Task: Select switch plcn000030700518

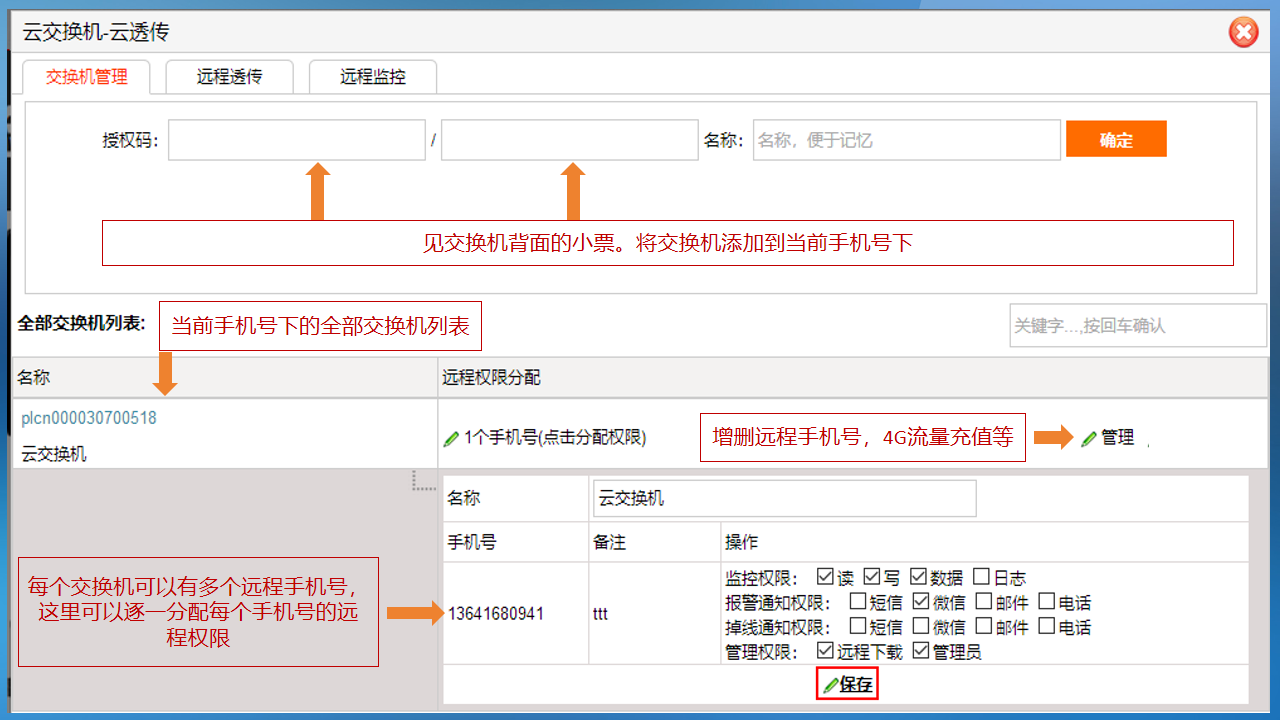Action: click(x=89, y=418)
